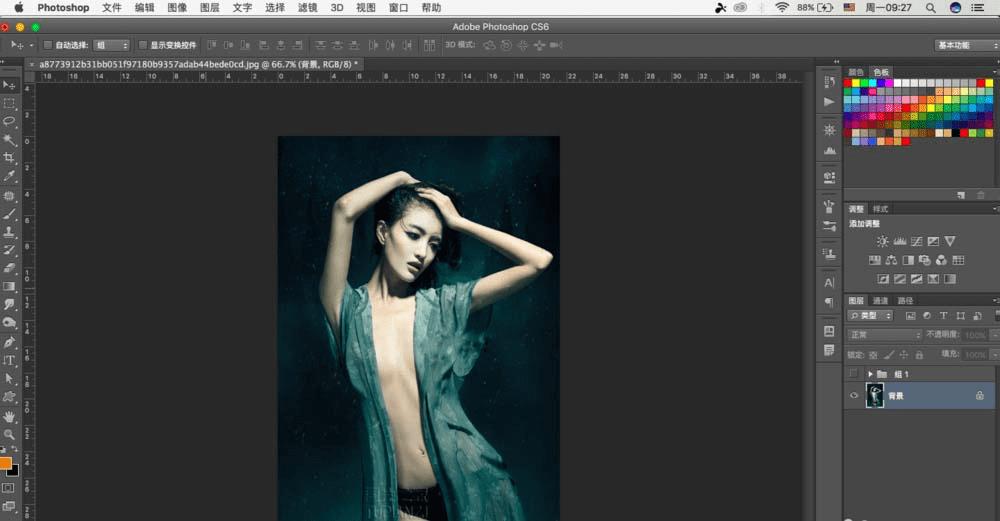The width and height of the screenshot is (1000, 521).
Task: Add a Brightness/Contrast adjustment
Action: click(882, 241)
